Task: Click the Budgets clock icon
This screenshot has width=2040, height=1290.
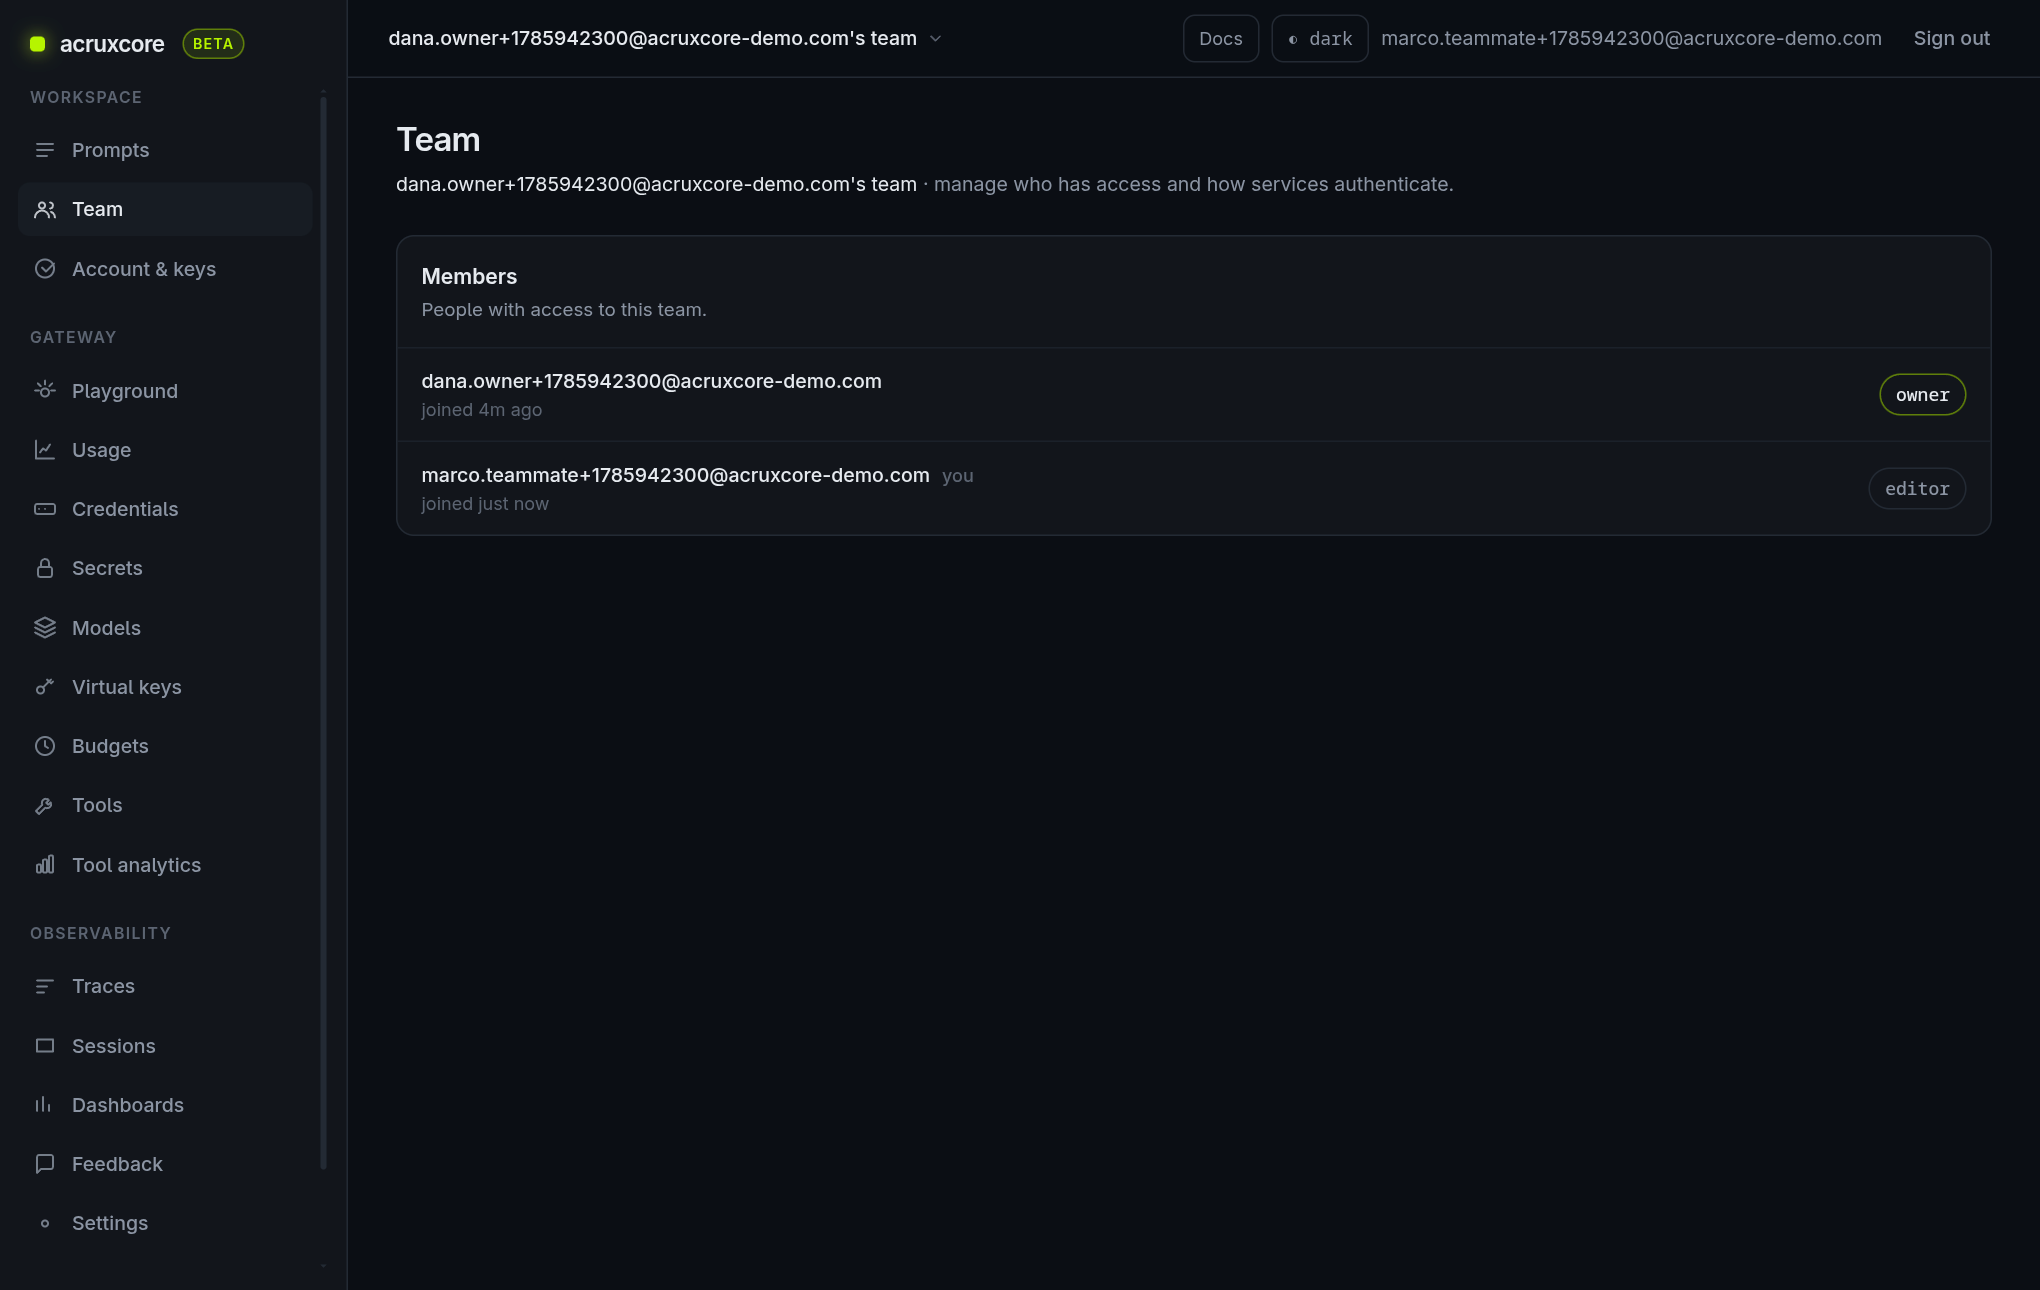Action: point(45,746)
